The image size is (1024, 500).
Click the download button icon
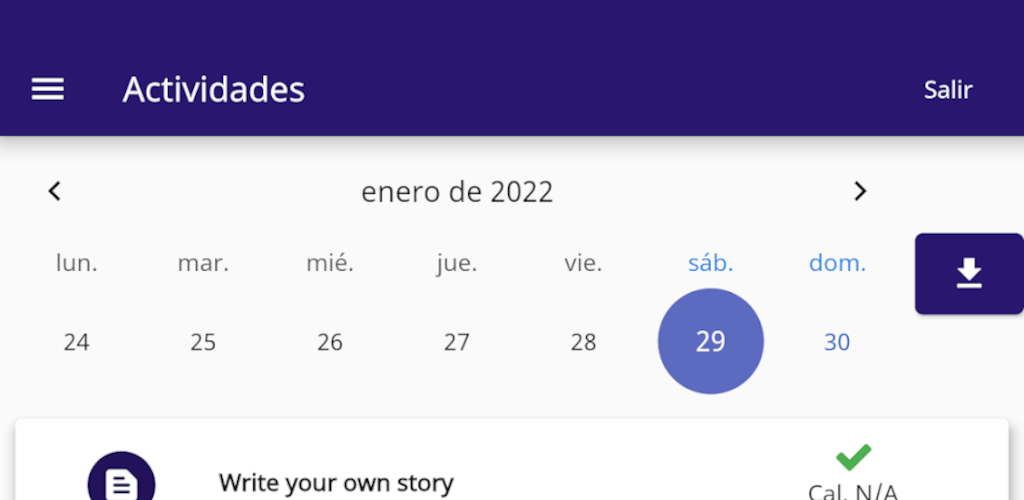969,273
